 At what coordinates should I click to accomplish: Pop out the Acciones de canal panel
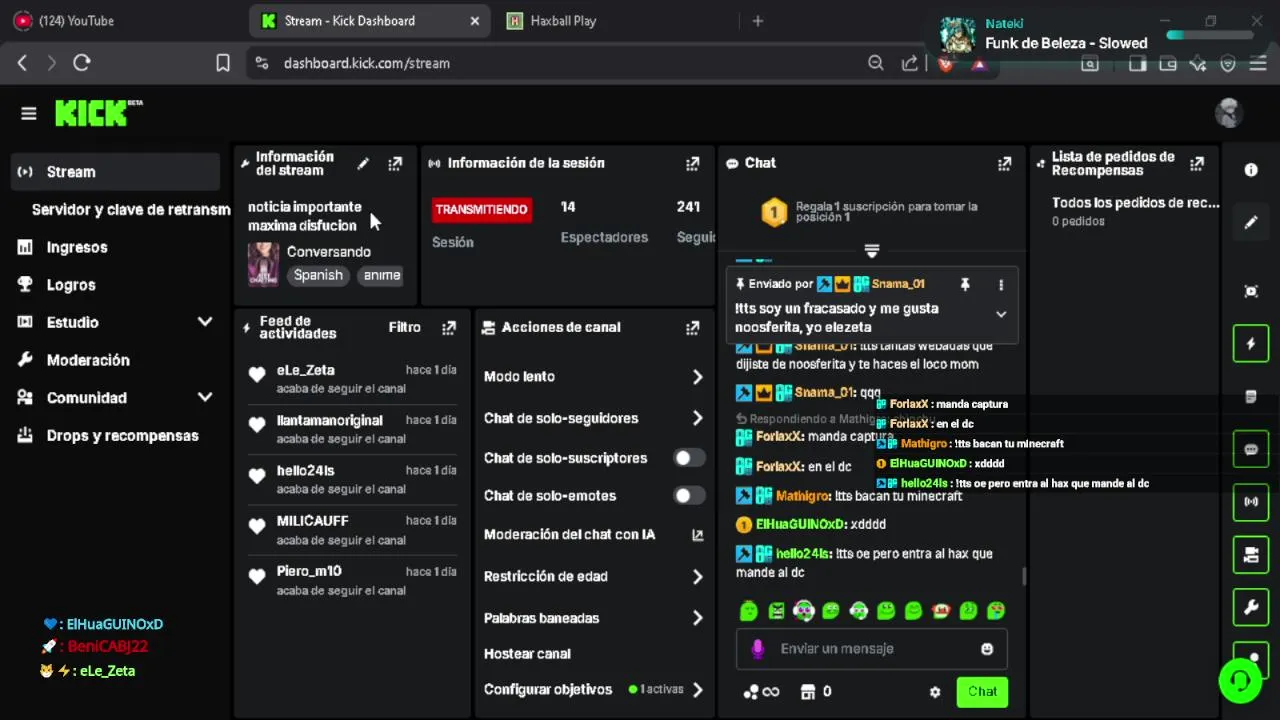692,327
